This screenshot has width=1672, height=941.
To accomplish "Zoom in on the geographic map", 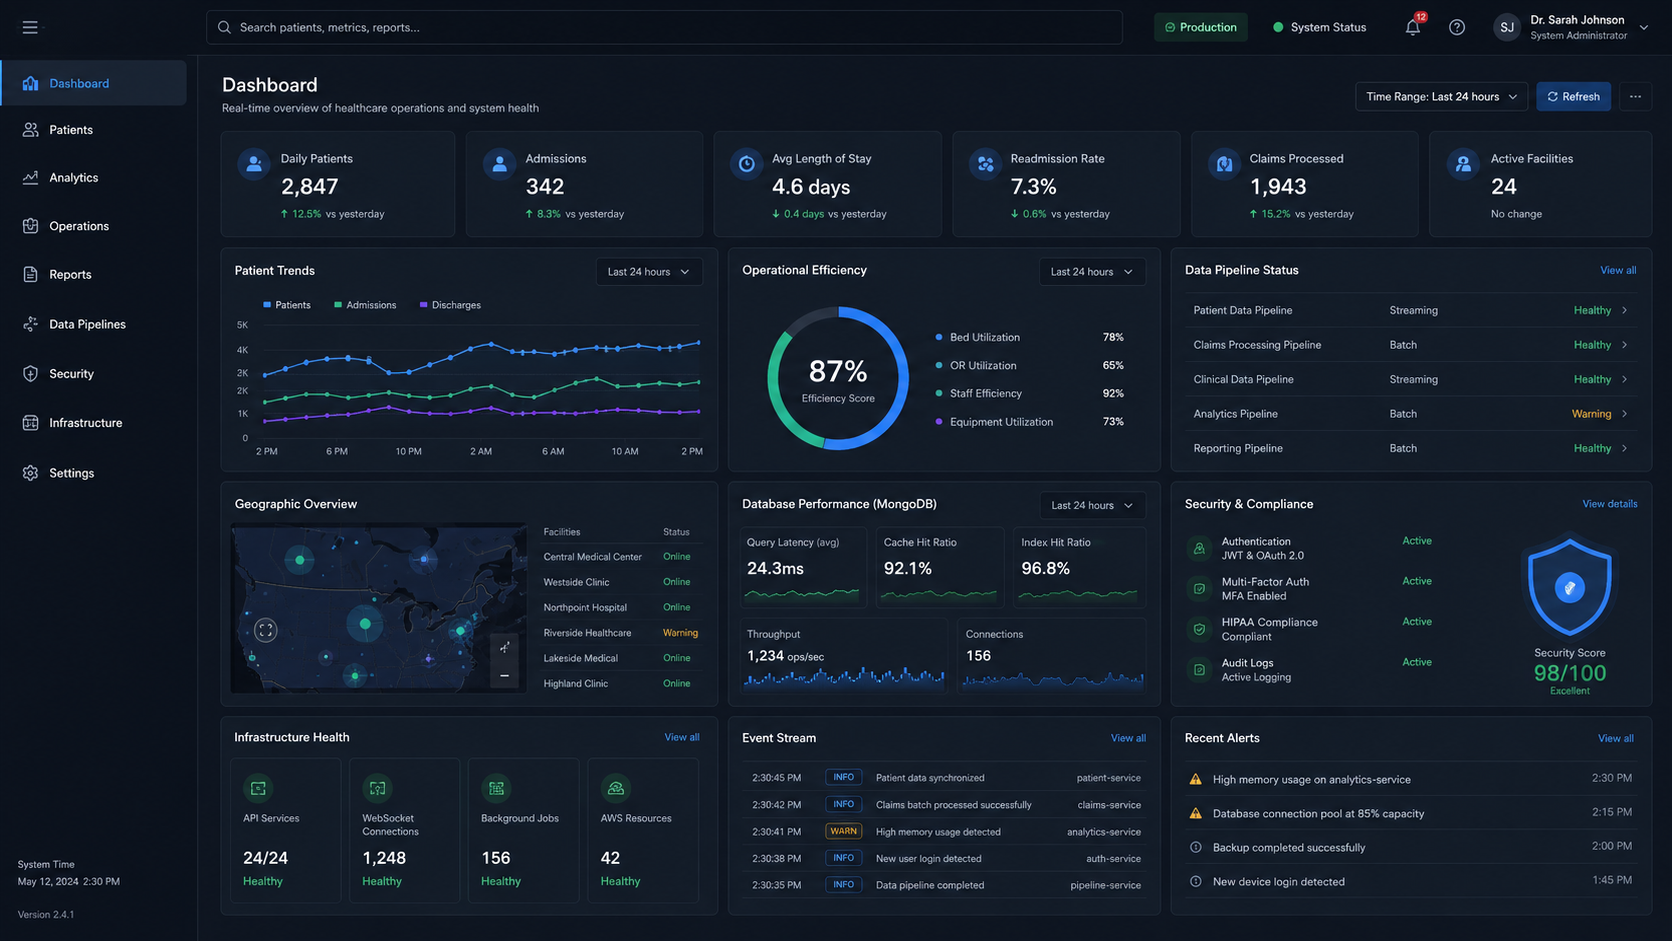I will 504,648.
